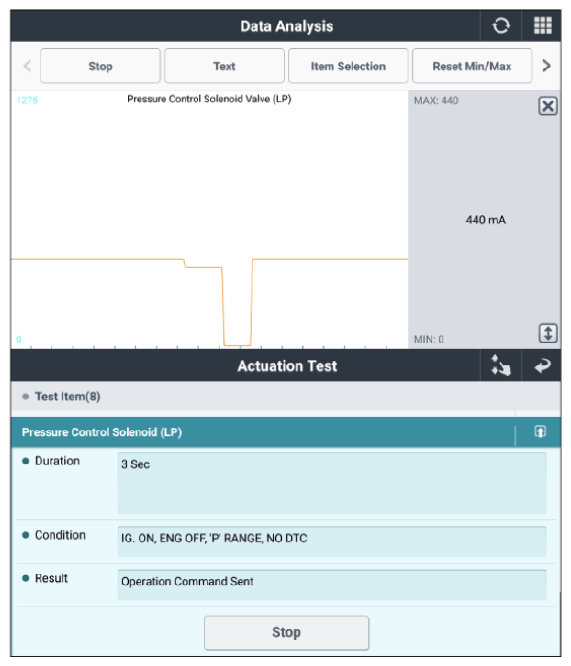Click the Result Operation Command Sent field

point(332,585)
